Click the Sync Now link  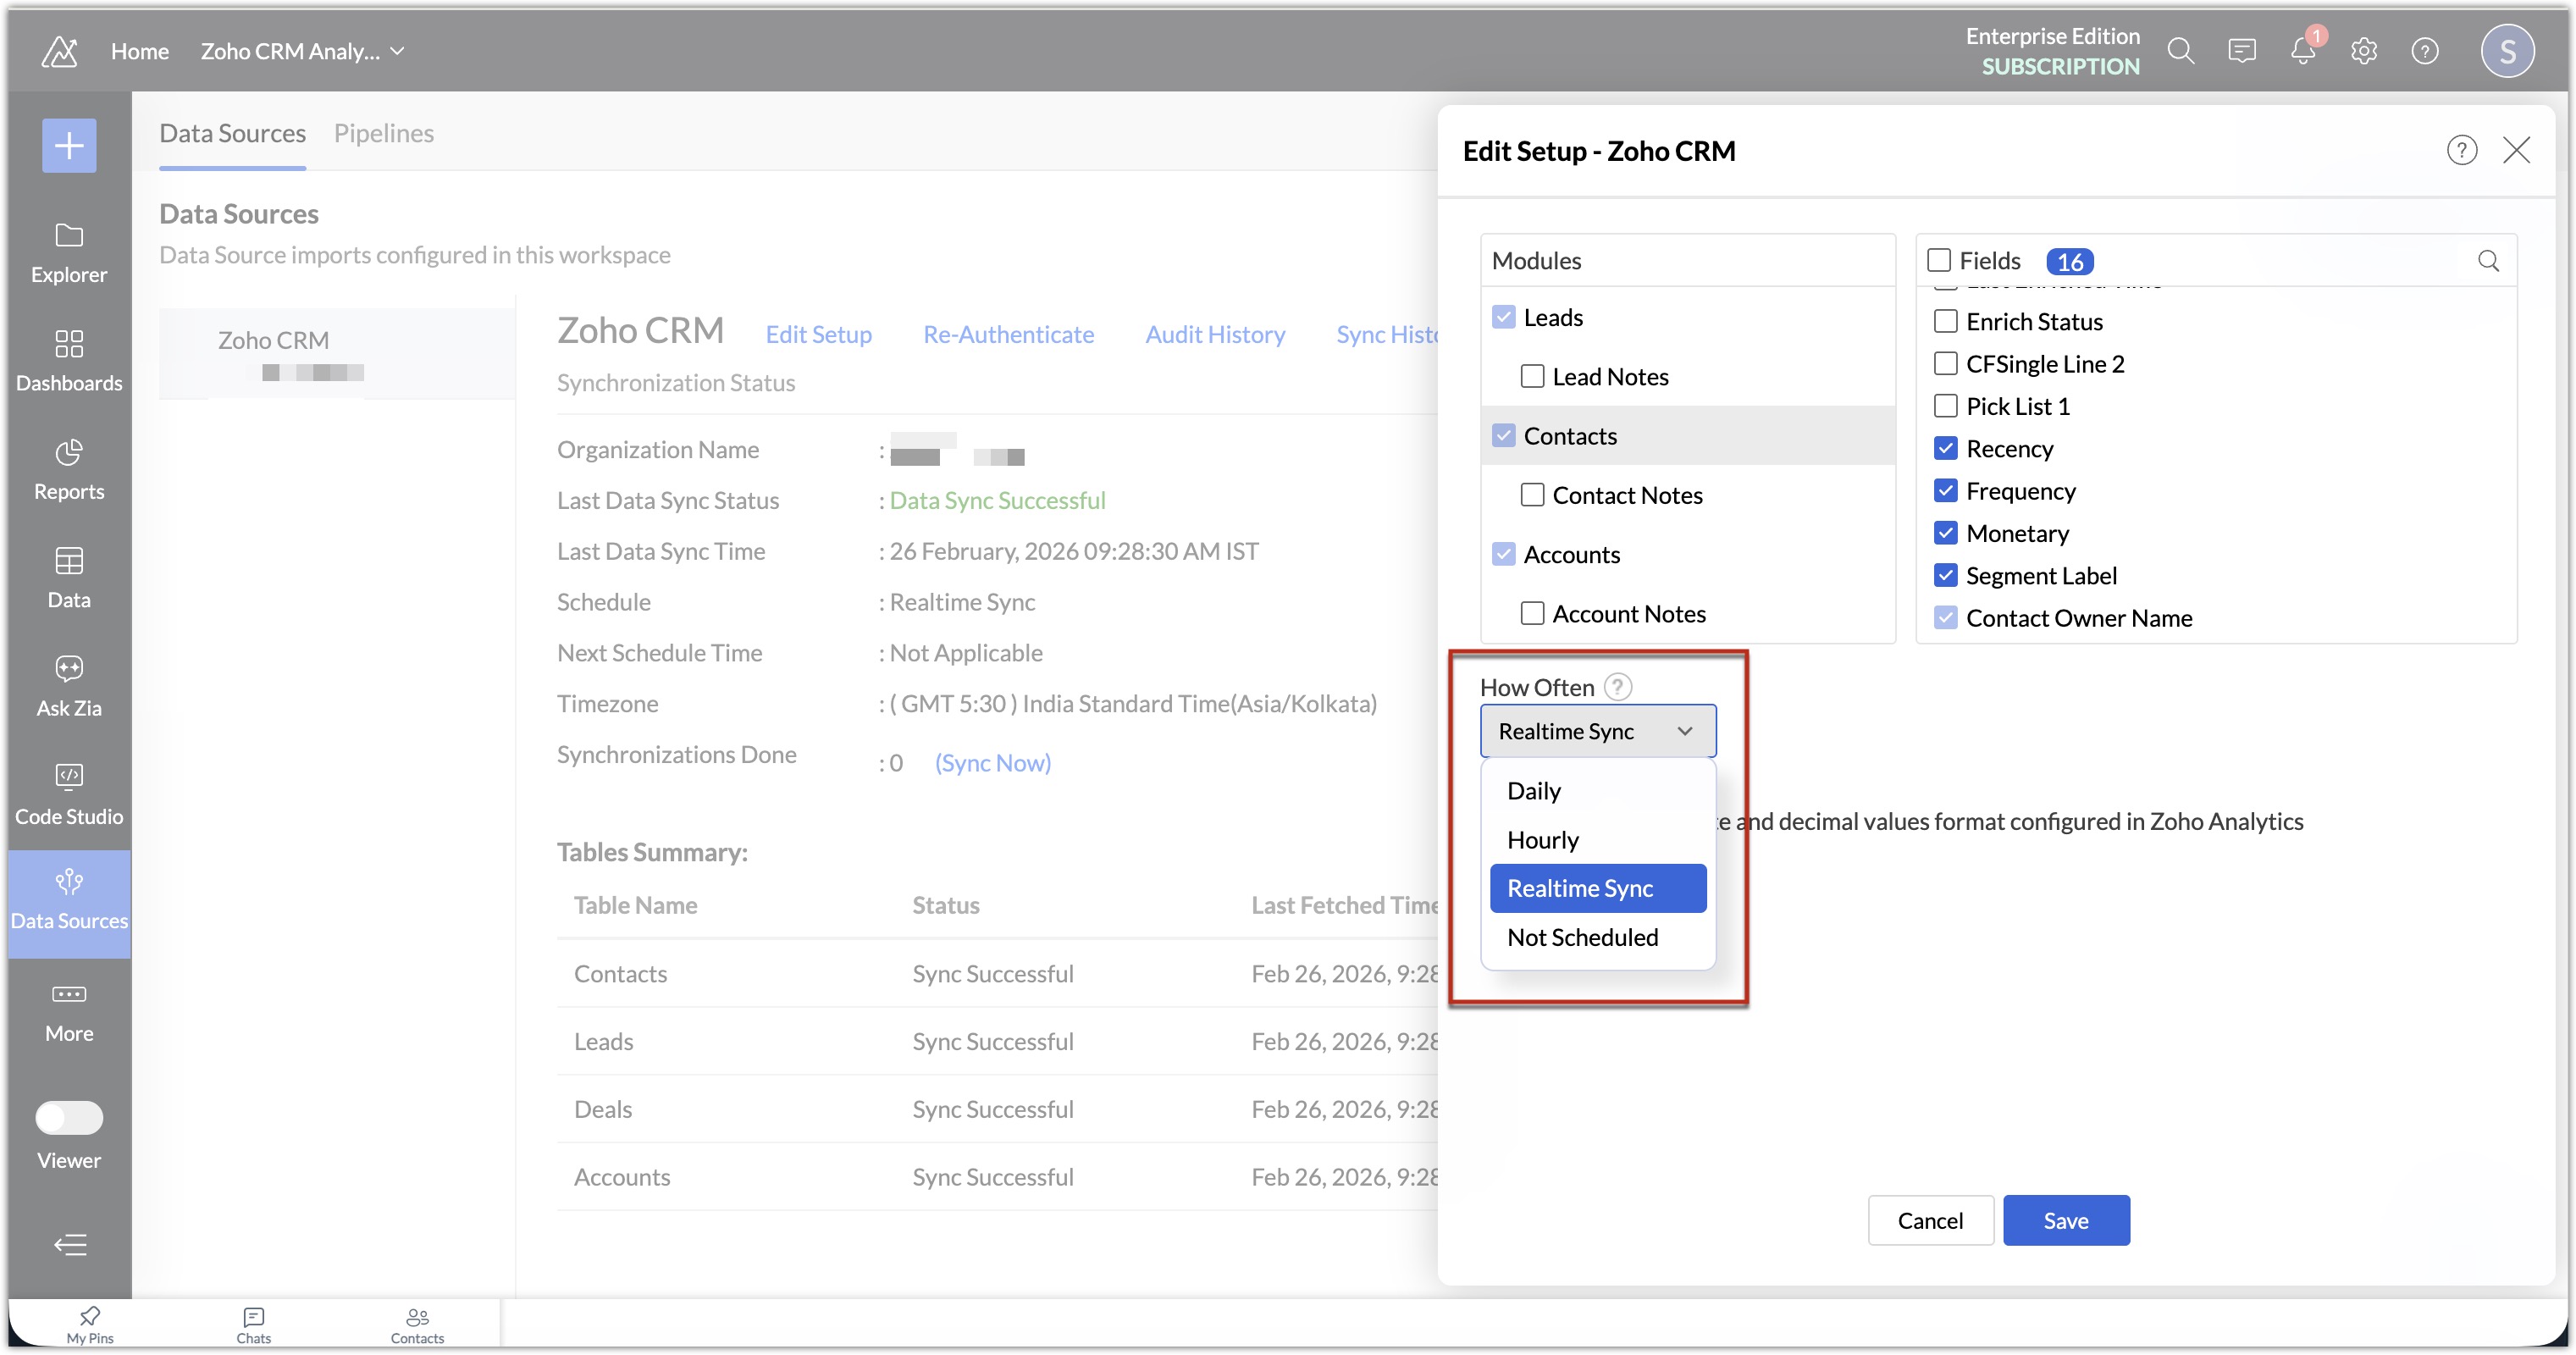[x=992, y=764]
